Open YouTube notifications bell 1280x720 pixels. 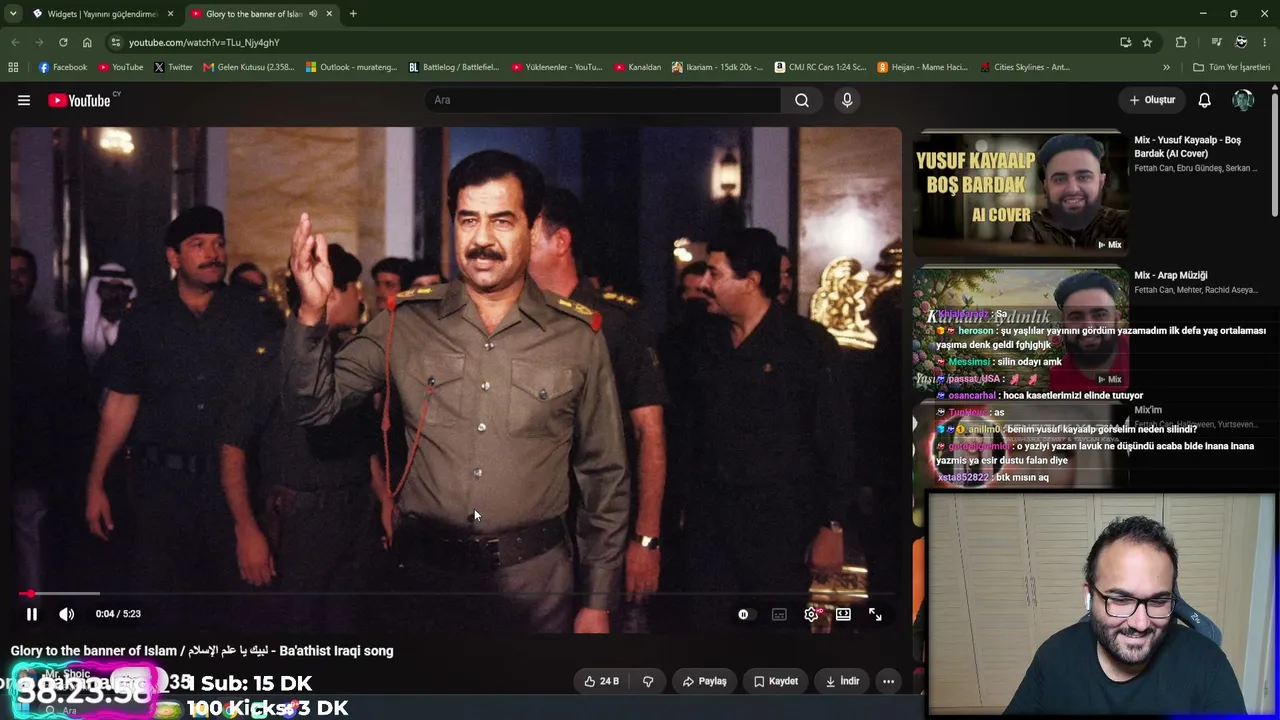pyautogui.click(x=1205, y=100)
